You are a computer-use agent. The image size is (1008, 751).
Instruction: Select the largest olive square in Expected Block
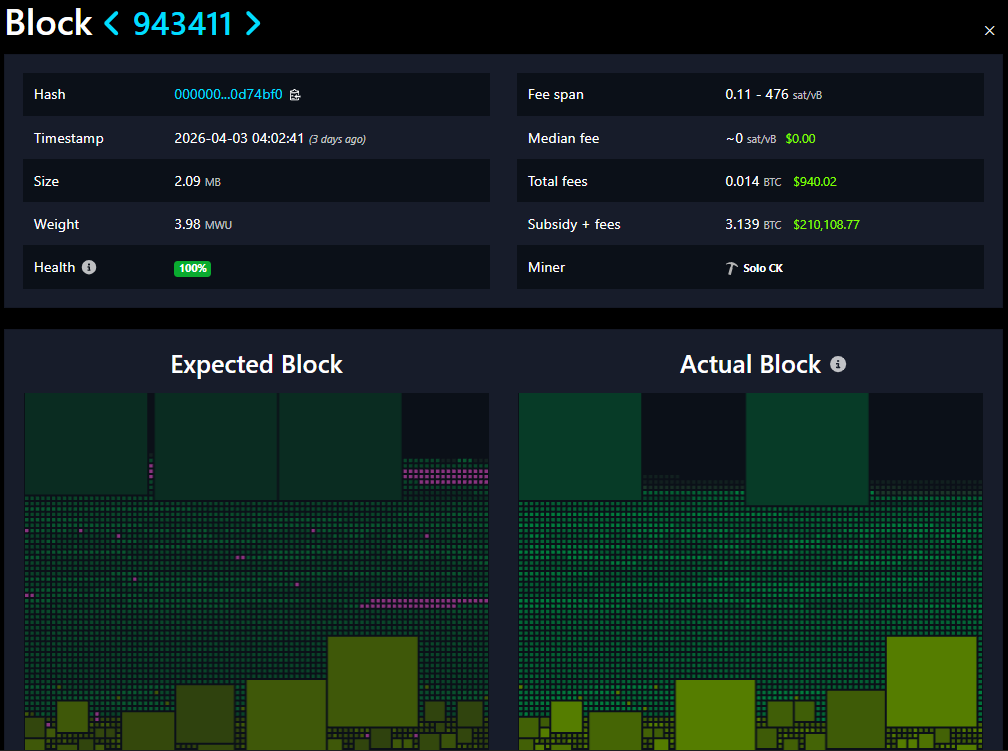pyautogui.click(x=372, y=681)
